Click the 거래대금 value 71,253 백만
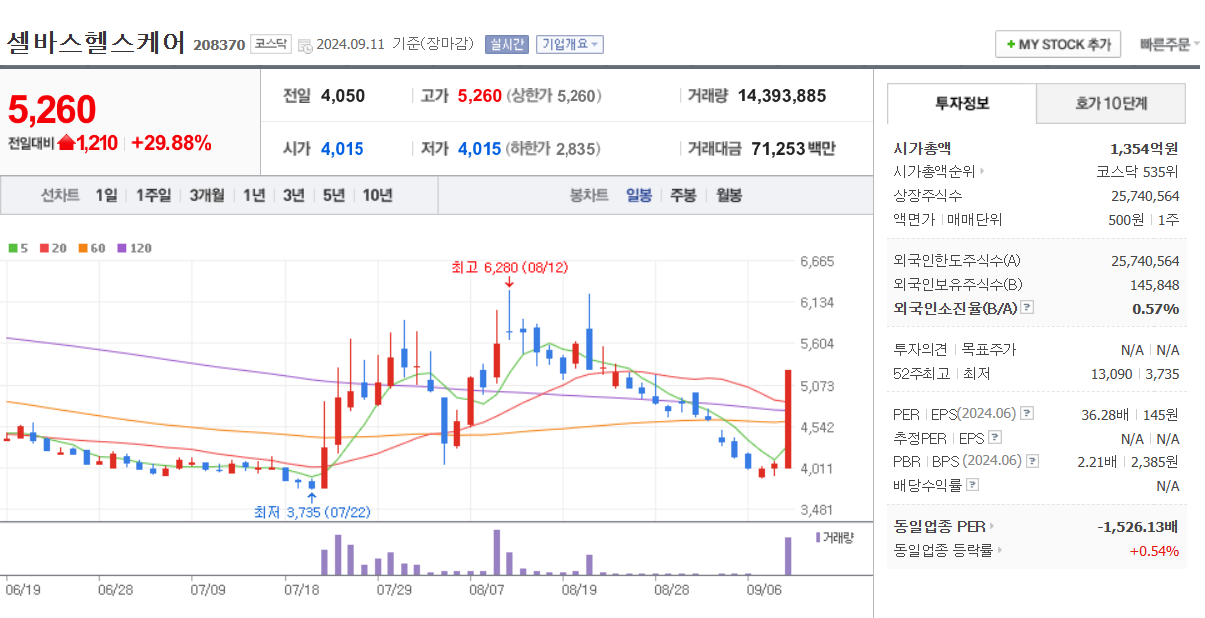This screenshot has width=1205, height=618. tap(793, 149)
